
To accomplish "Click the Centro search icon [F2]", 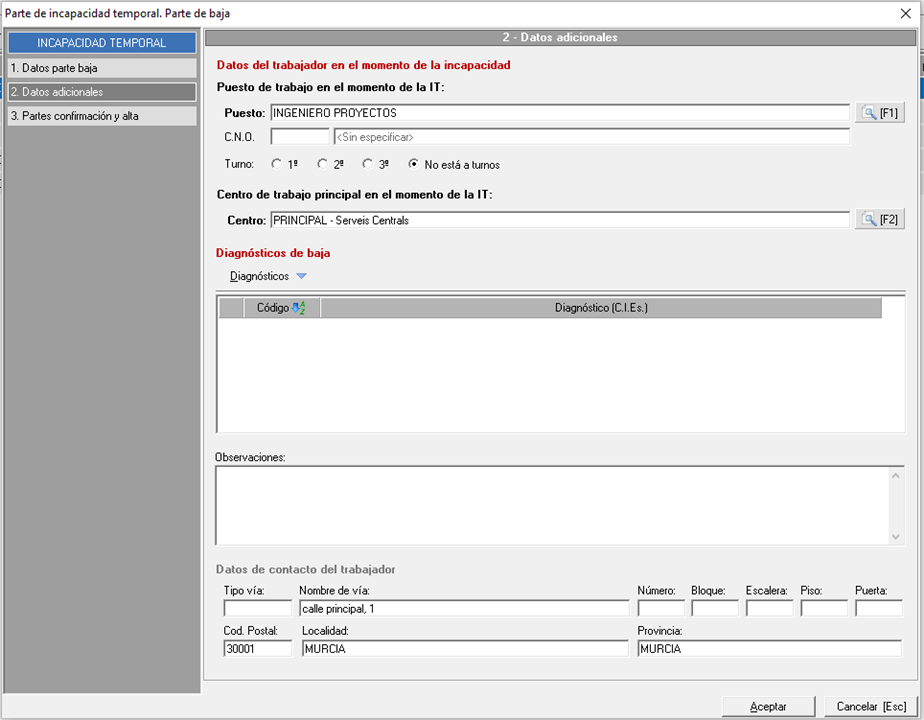I will 879,220.
